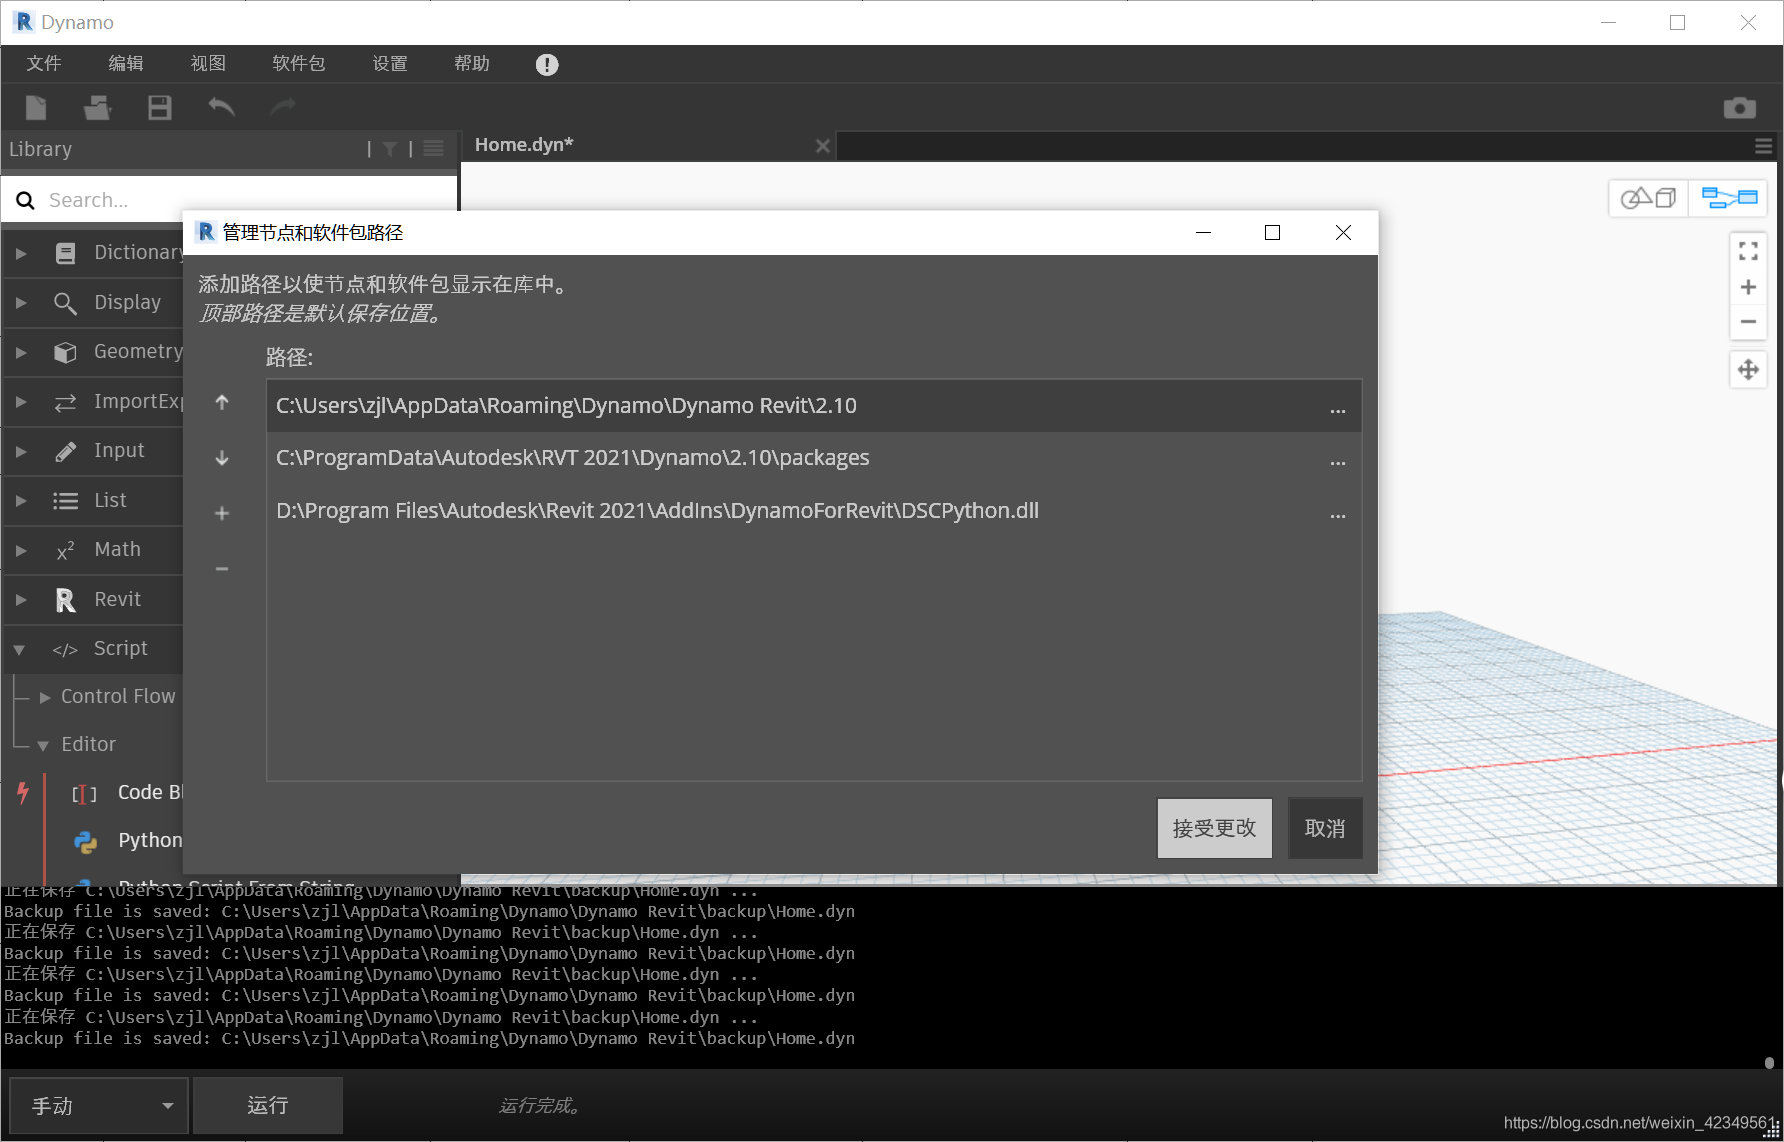Screen dimensions: 1784x1142
Task: Click the notification exclamation icon
Action: pyautogui.click(x=547, y=65)
